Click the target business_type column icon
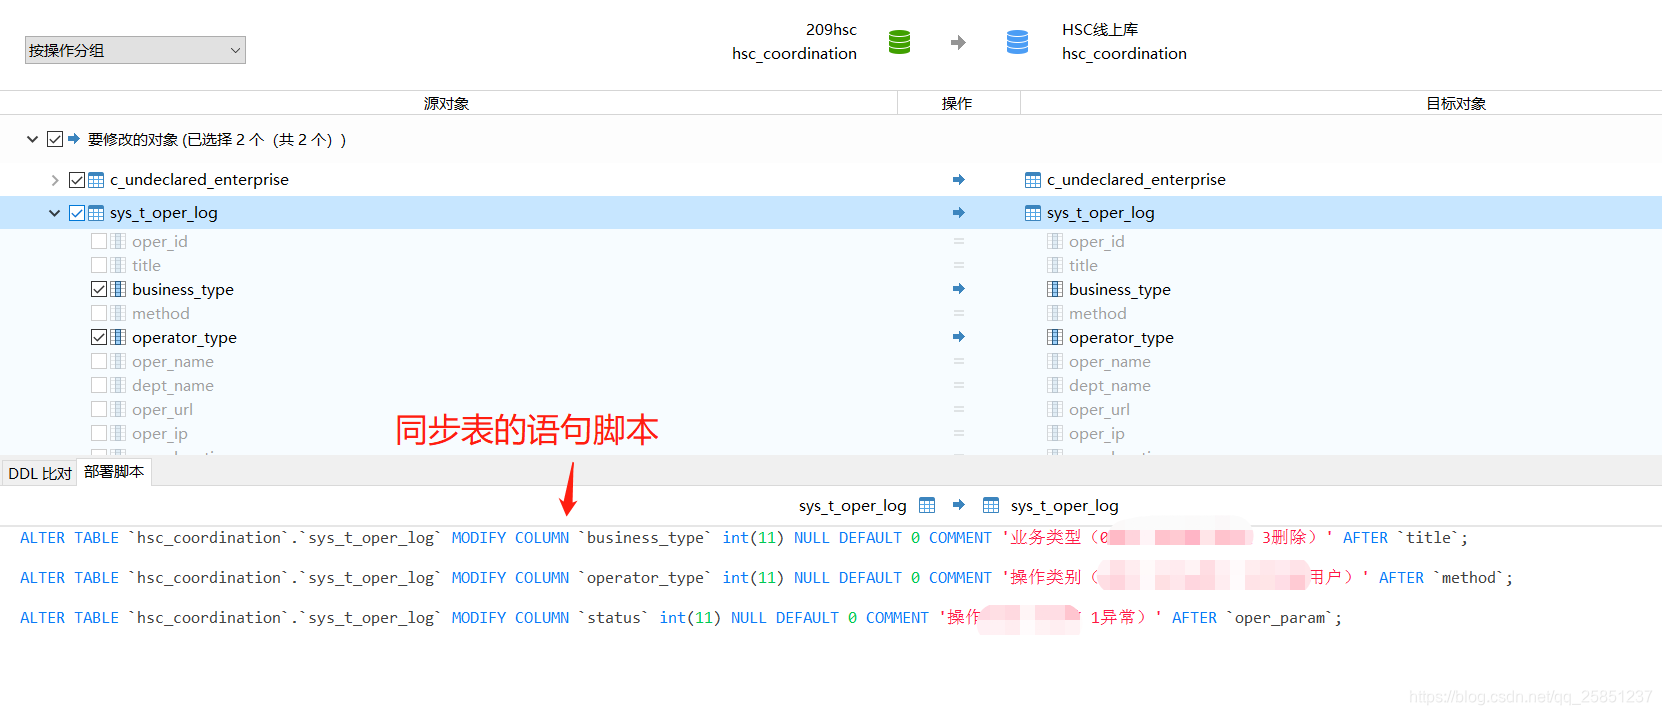Image resolution: width=1662 pixels, height=715 pixels. pyautogui.click(x=1055, y=289)
